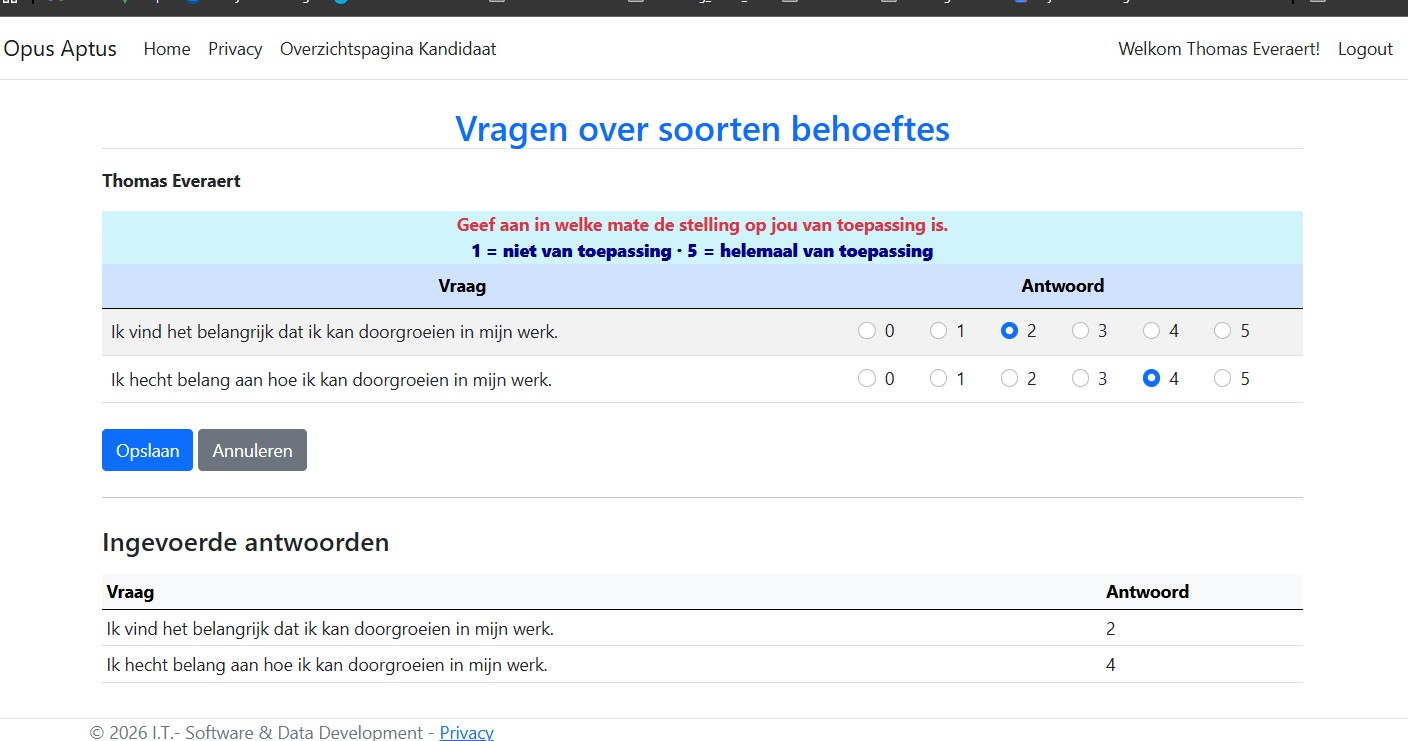This screenshot has width=1408, height=741.
Task: Click the Privacy link in the footer
Action: click(466, 733)
